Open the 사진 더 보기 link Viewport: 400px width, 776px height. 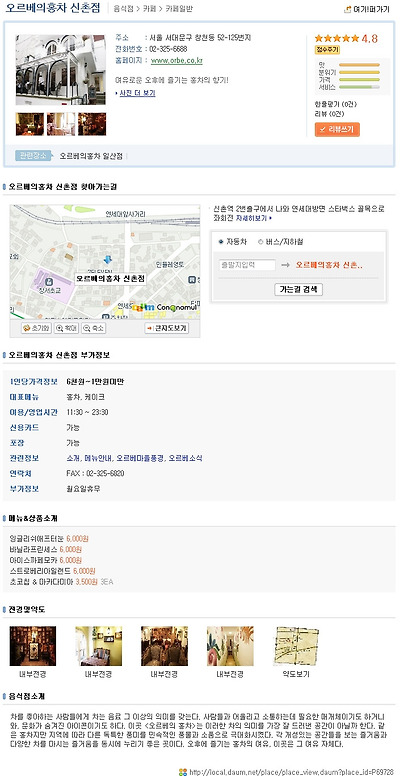click(x=136, y=93)
